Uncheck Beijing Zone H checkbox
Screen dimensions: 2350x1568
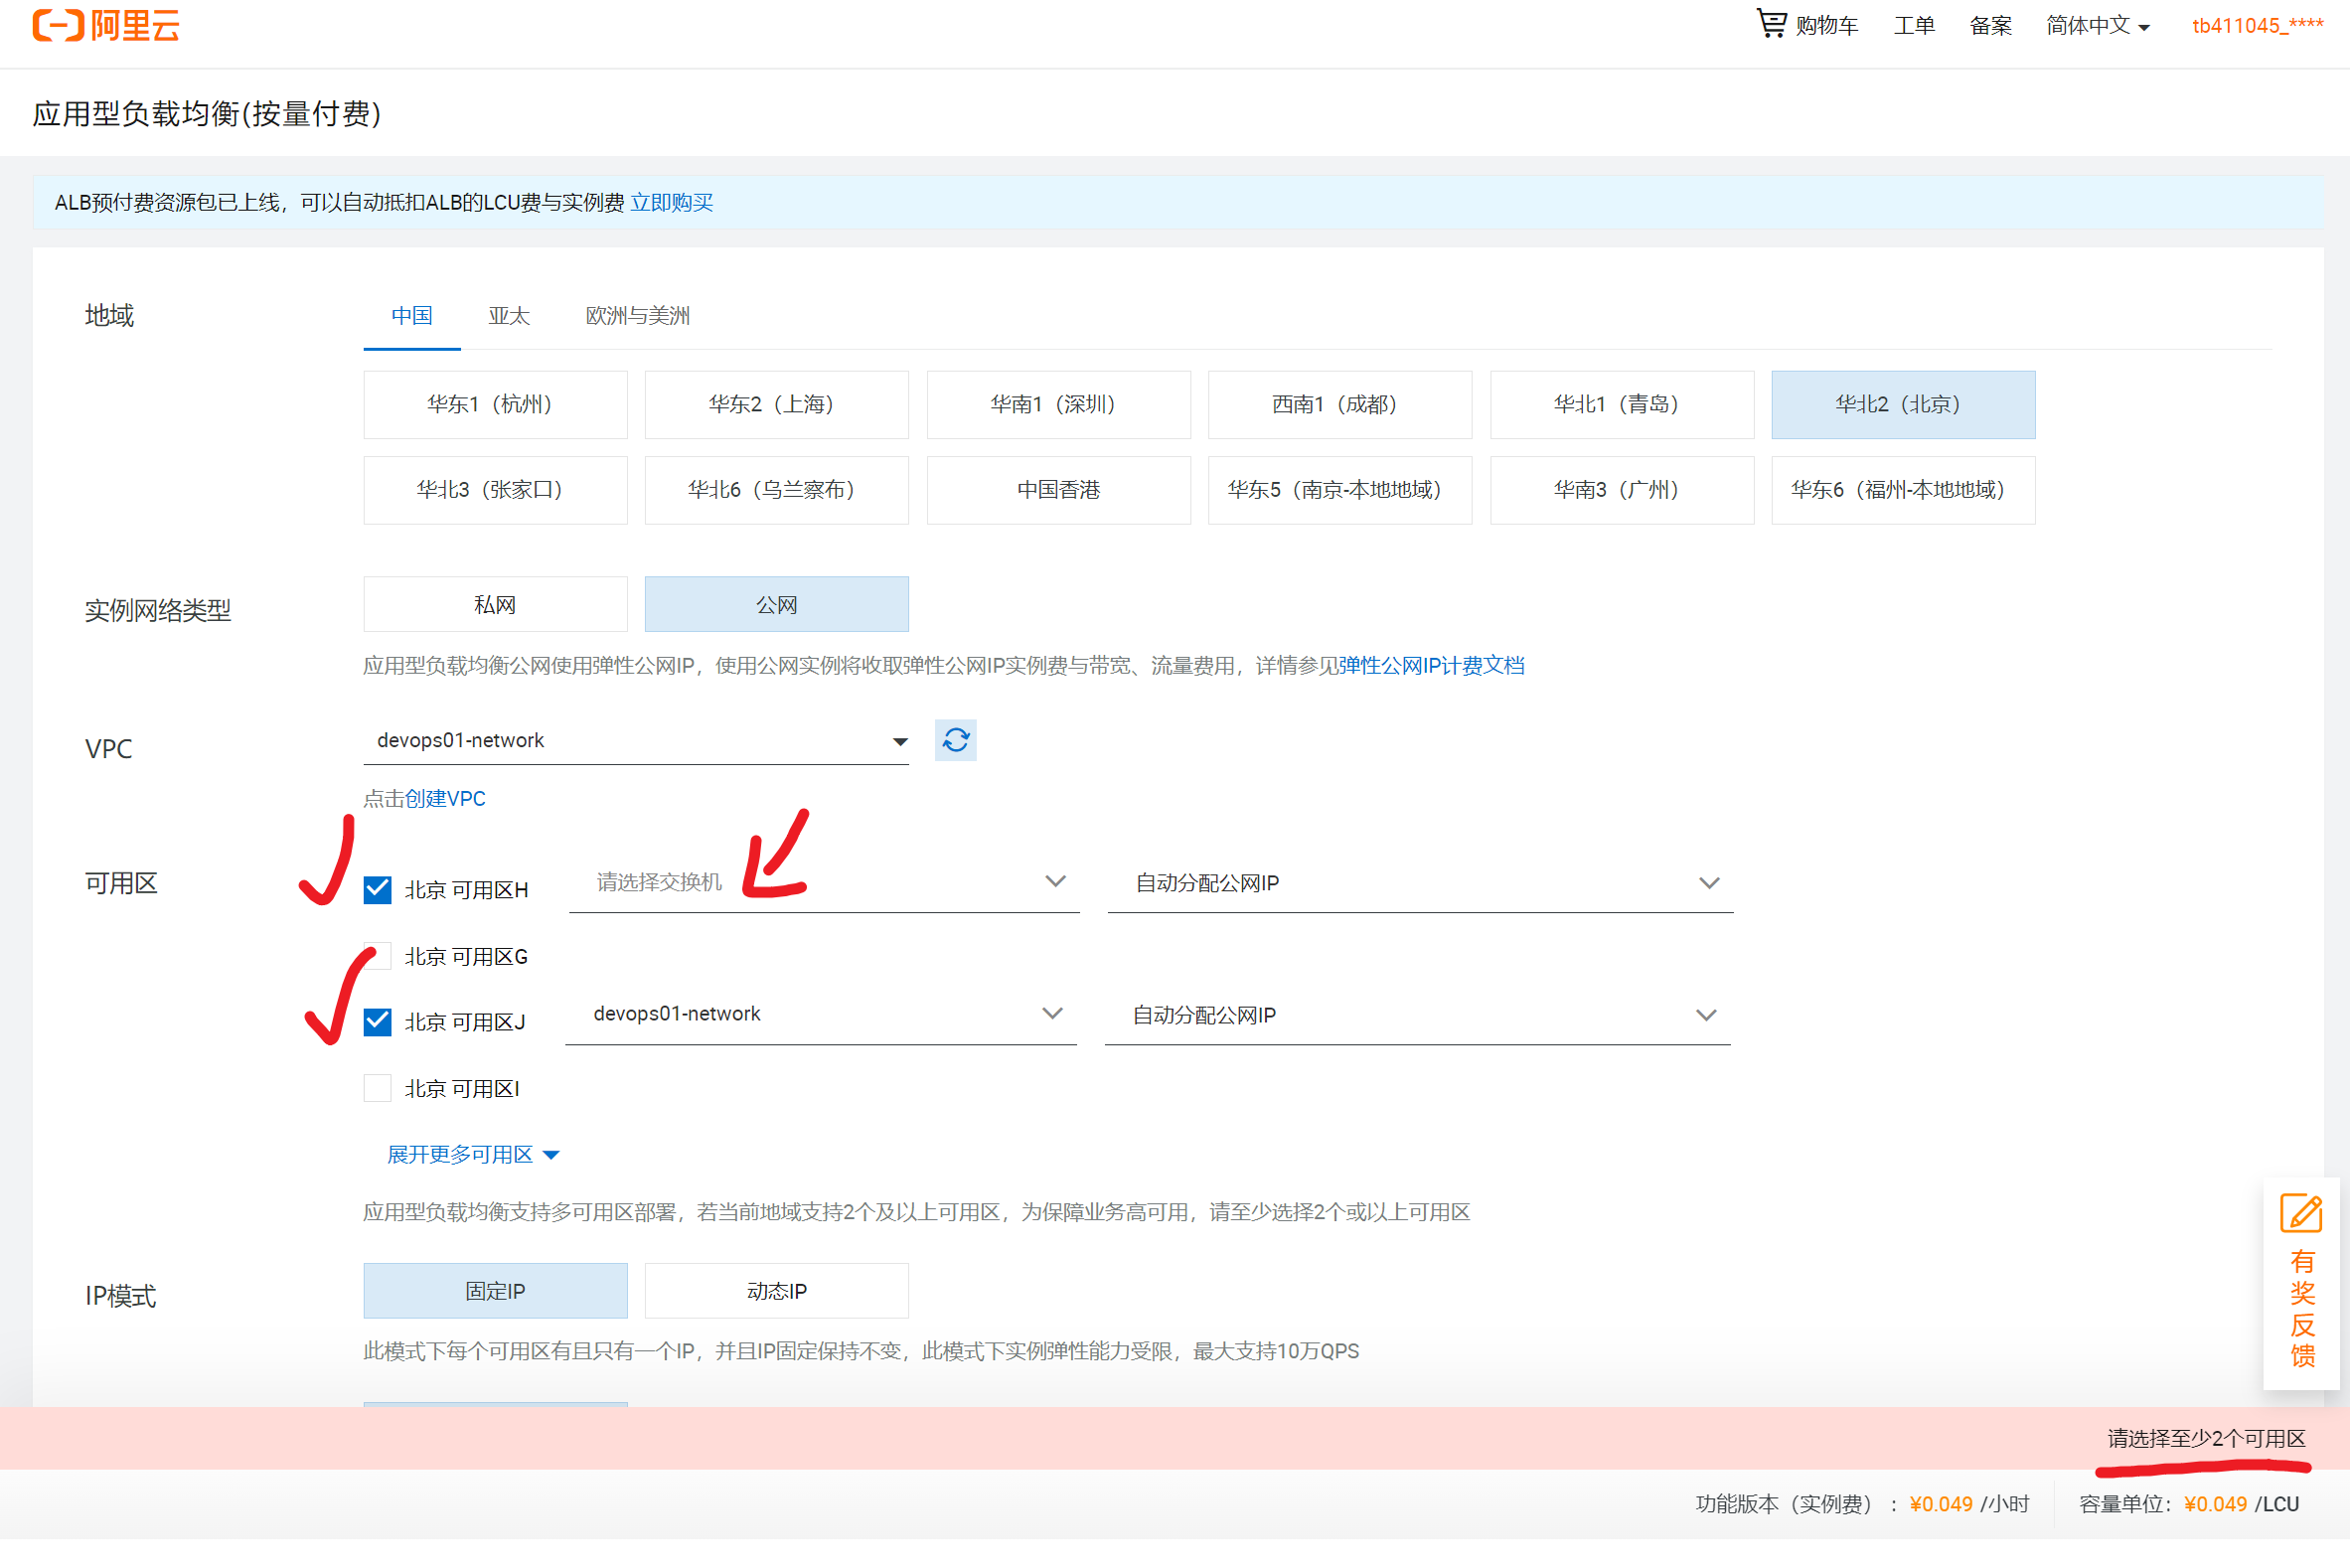tap(377, 889)
